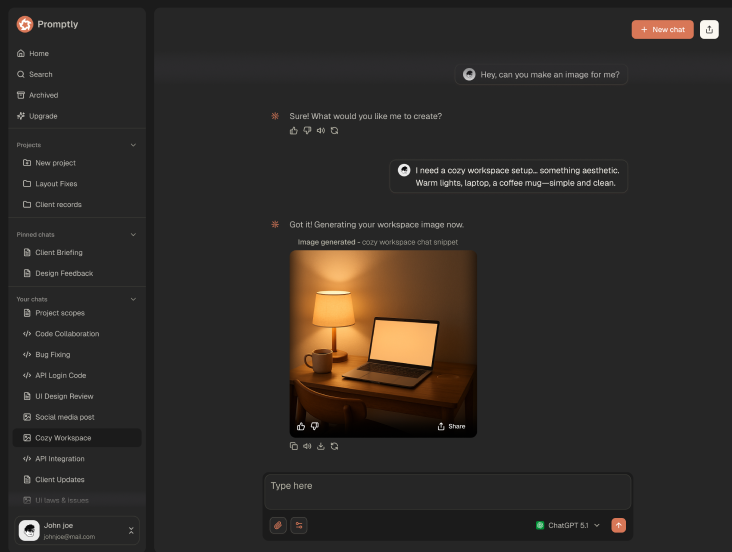Viewport: 732px width, 552px height.
Task: Open the Bug Fixing chat
Action: point(52,354)
